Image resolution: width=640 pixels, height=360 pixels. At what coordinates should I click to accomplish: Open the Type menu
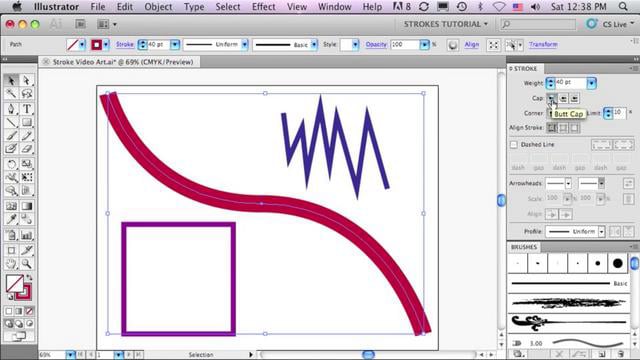pyautogui.click(x=194, y=7)
